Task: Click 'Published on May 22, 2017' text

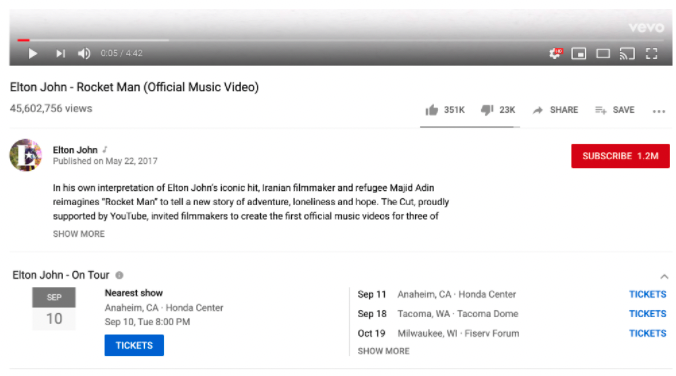Action: (105, 161)
